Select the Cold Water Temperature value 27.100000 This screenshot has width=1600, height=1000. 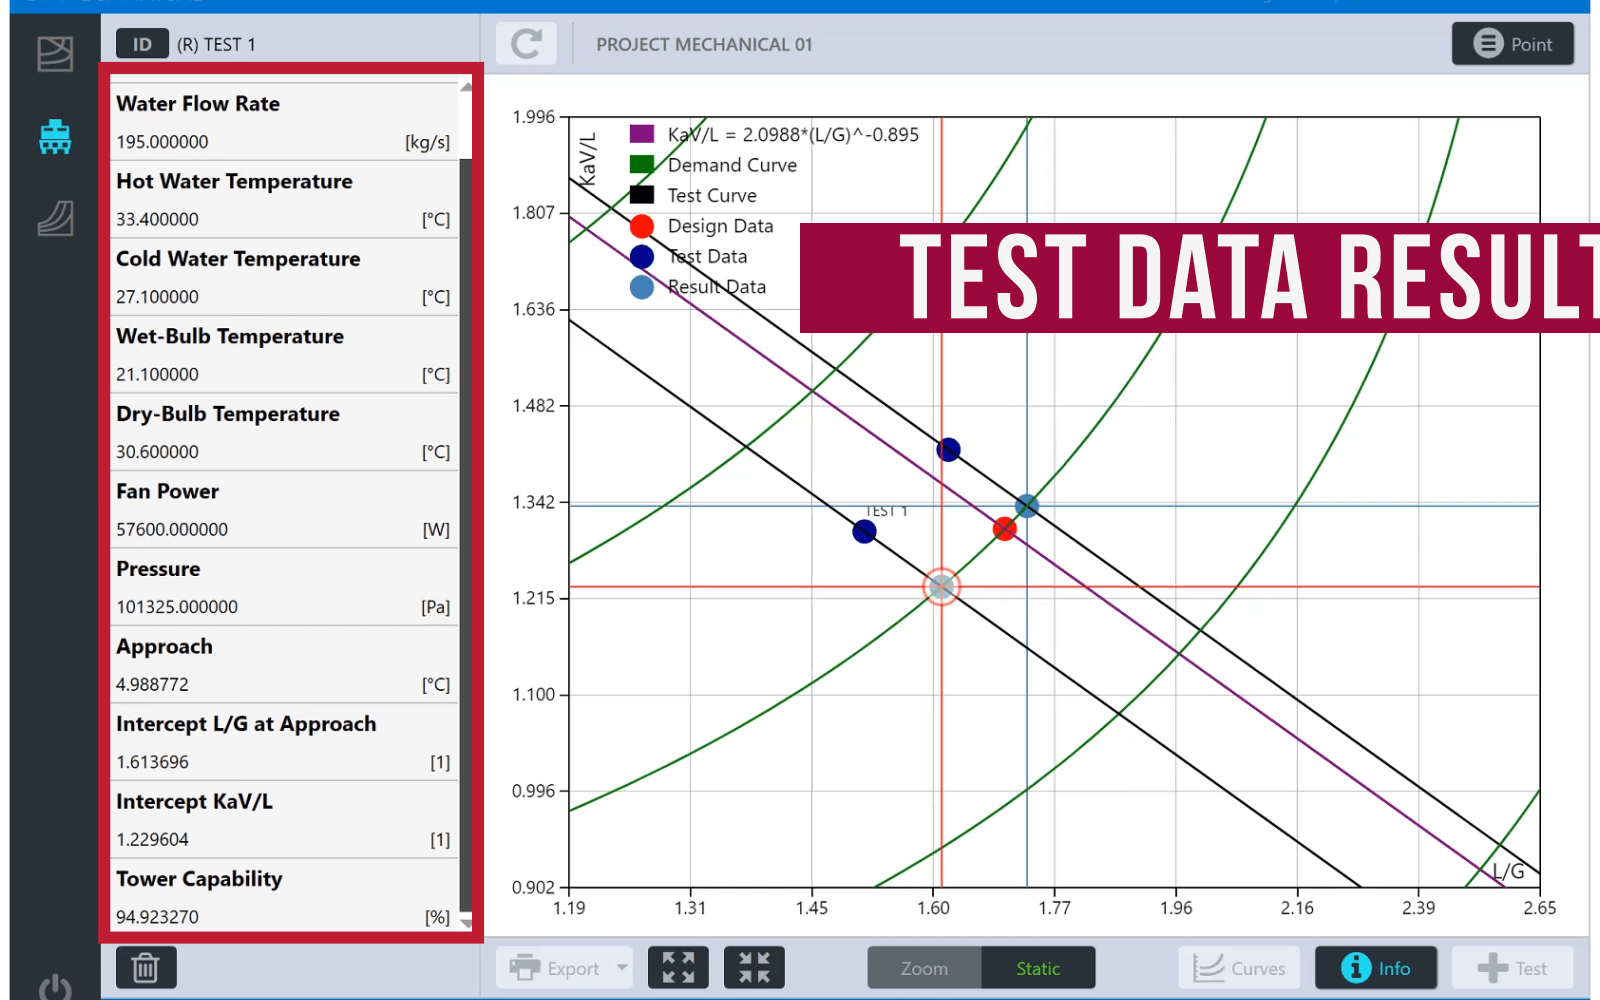coord(157,297)
